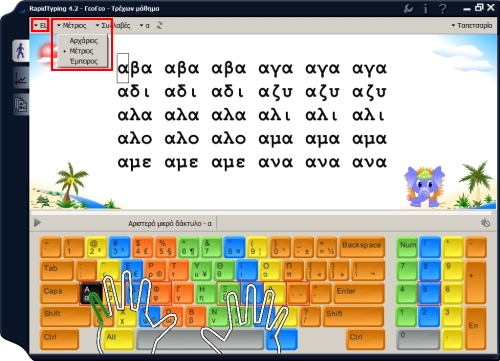
Task: Click the orange '0 )' key
Action: [x=280, y=247]
